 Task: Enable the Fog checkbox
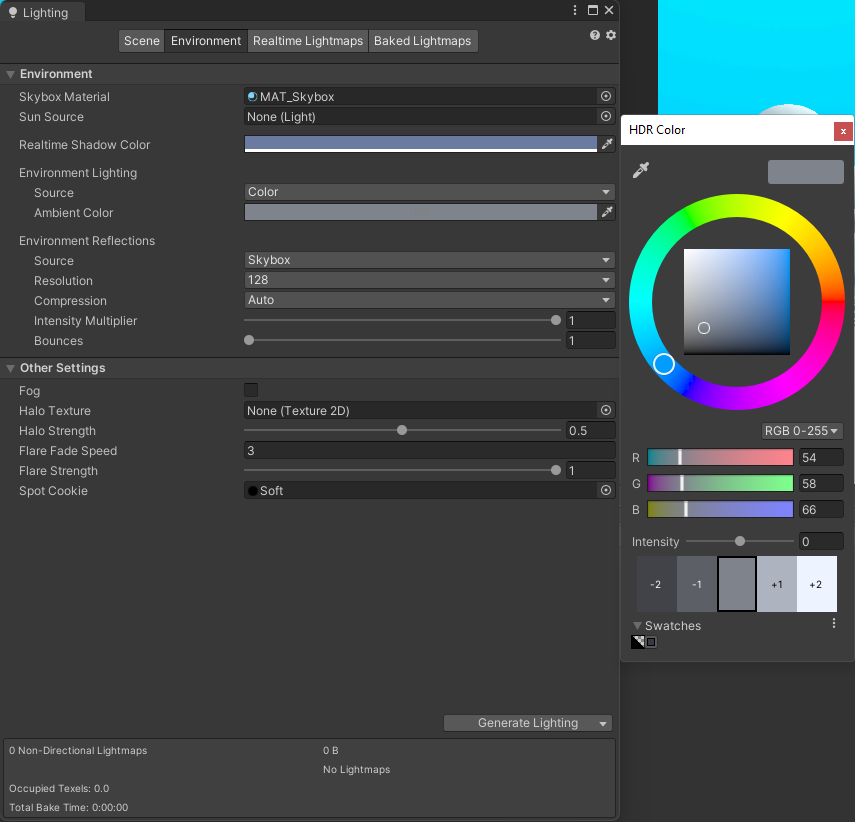(251, 390)
